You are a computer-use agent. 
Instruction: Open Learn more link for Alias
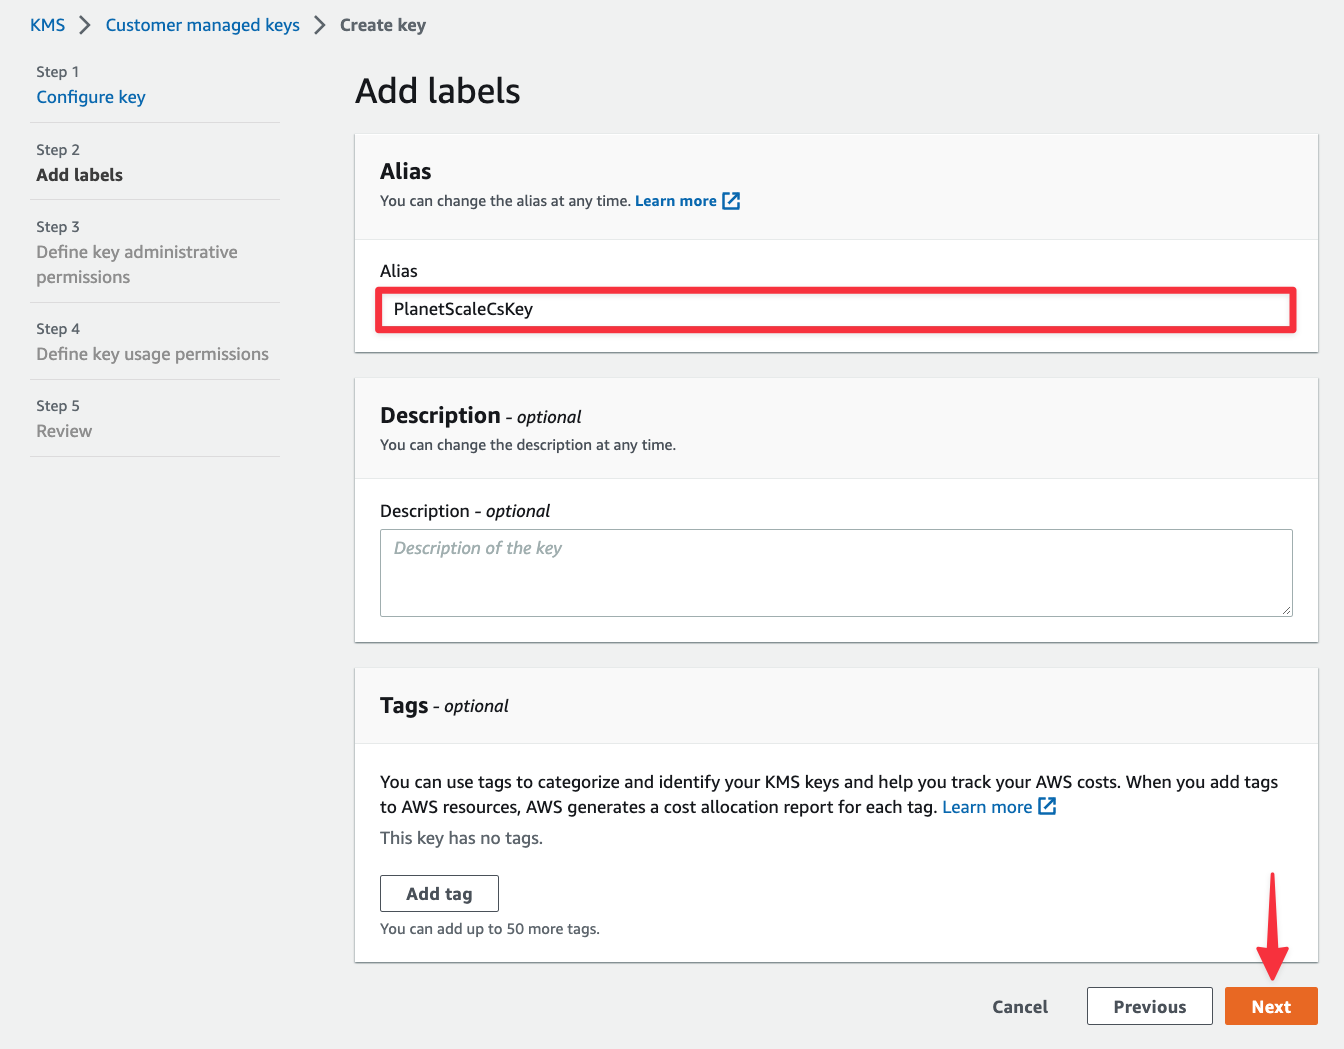point(676,201)
